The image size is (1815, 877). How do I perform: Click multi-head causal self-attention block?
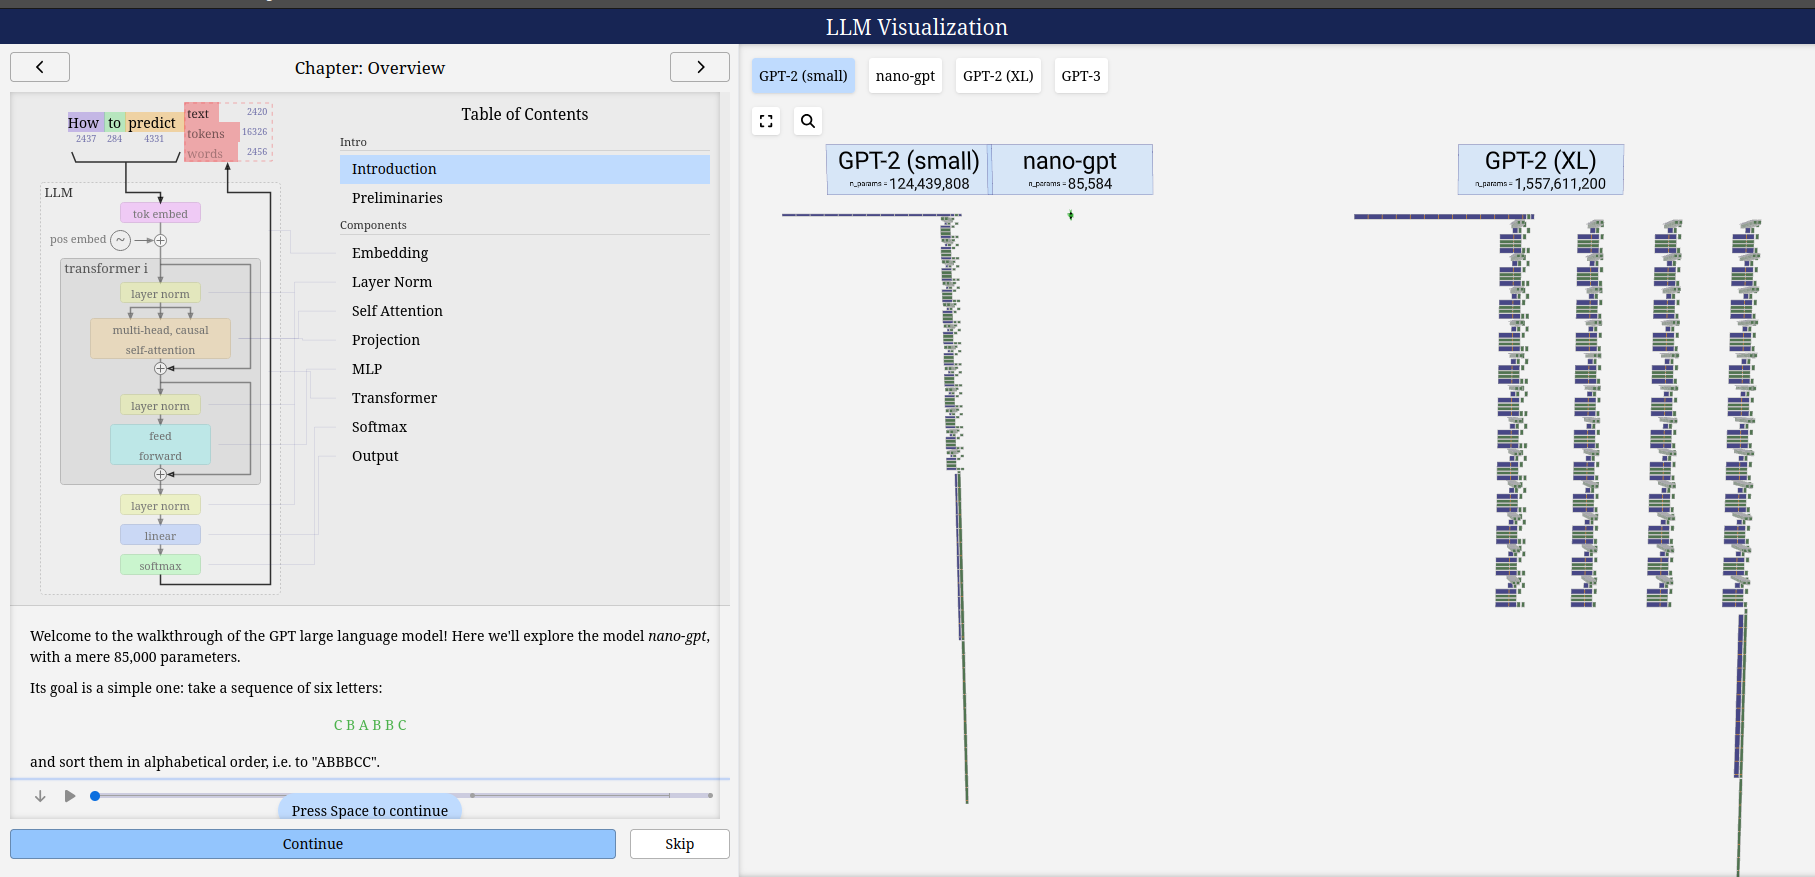[160, 339]
